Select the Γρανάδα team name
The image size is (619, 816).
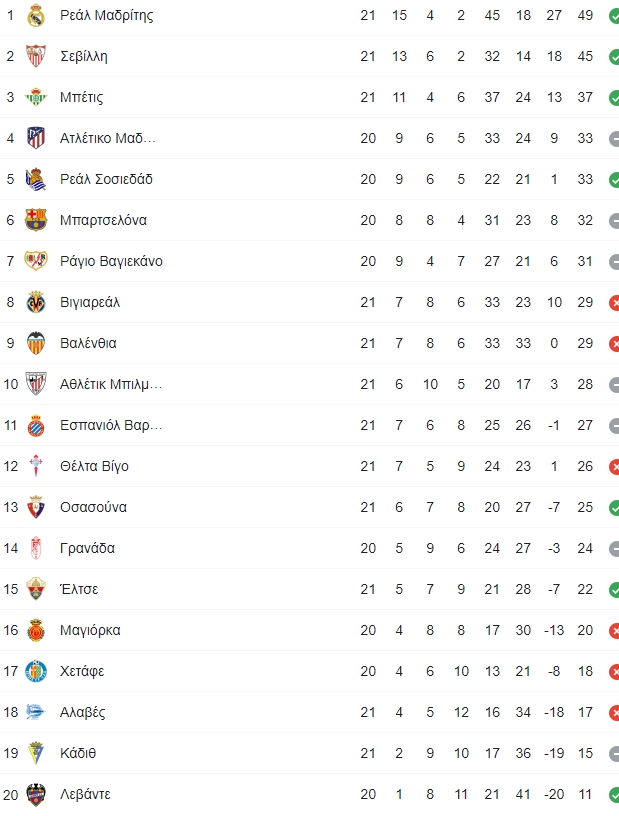[x=87, y=549]
